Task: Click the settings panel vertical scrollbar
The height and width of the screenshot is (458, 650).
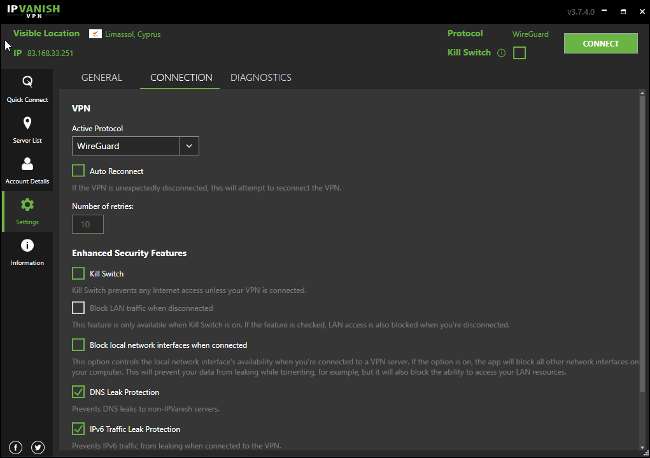Action: 643,242
